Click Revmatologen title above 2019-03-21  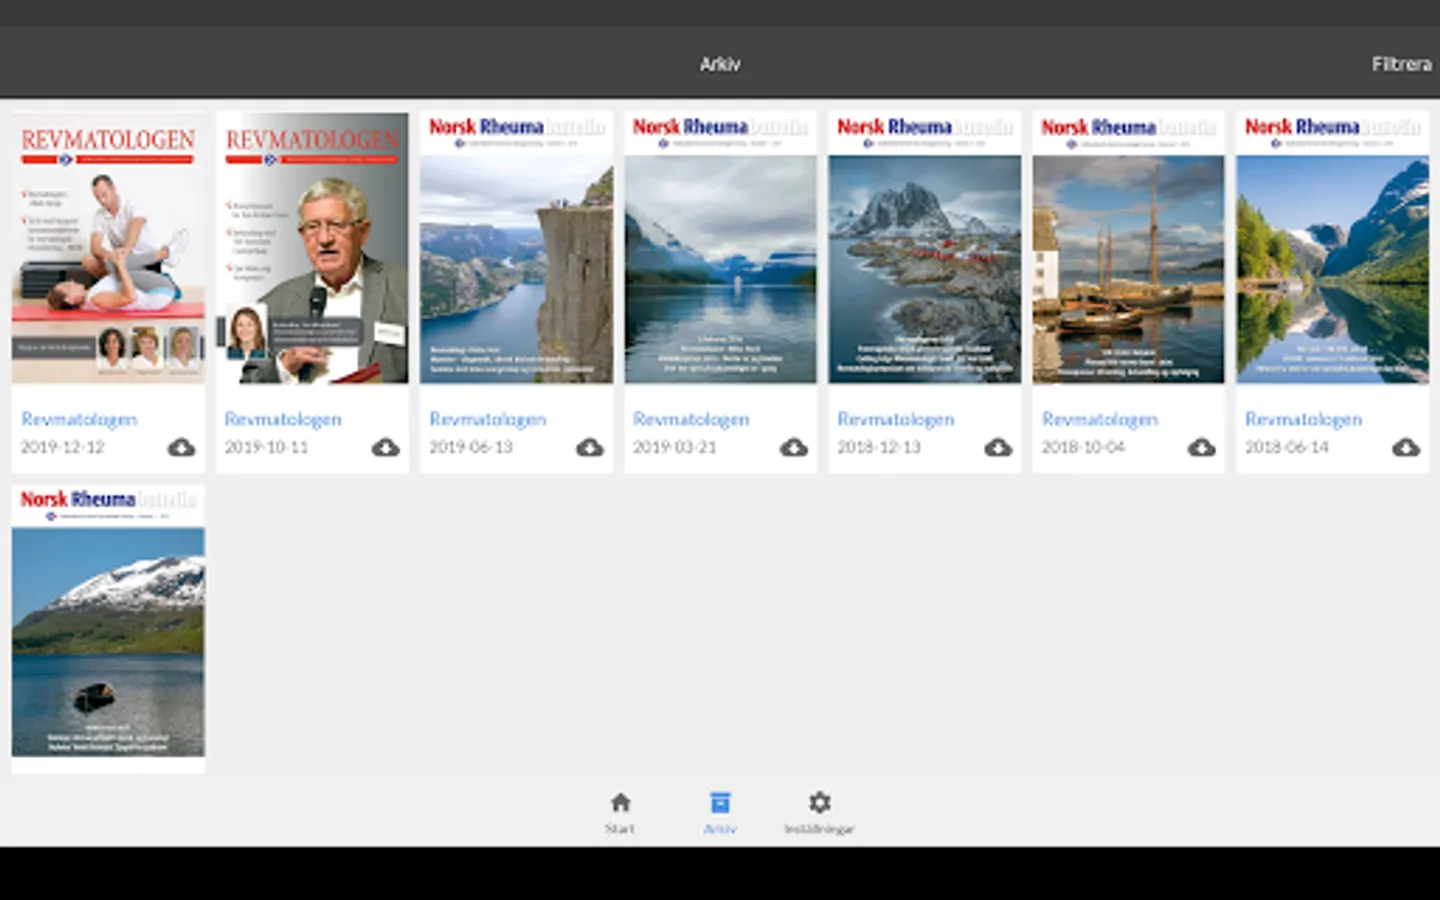(691, 419)
